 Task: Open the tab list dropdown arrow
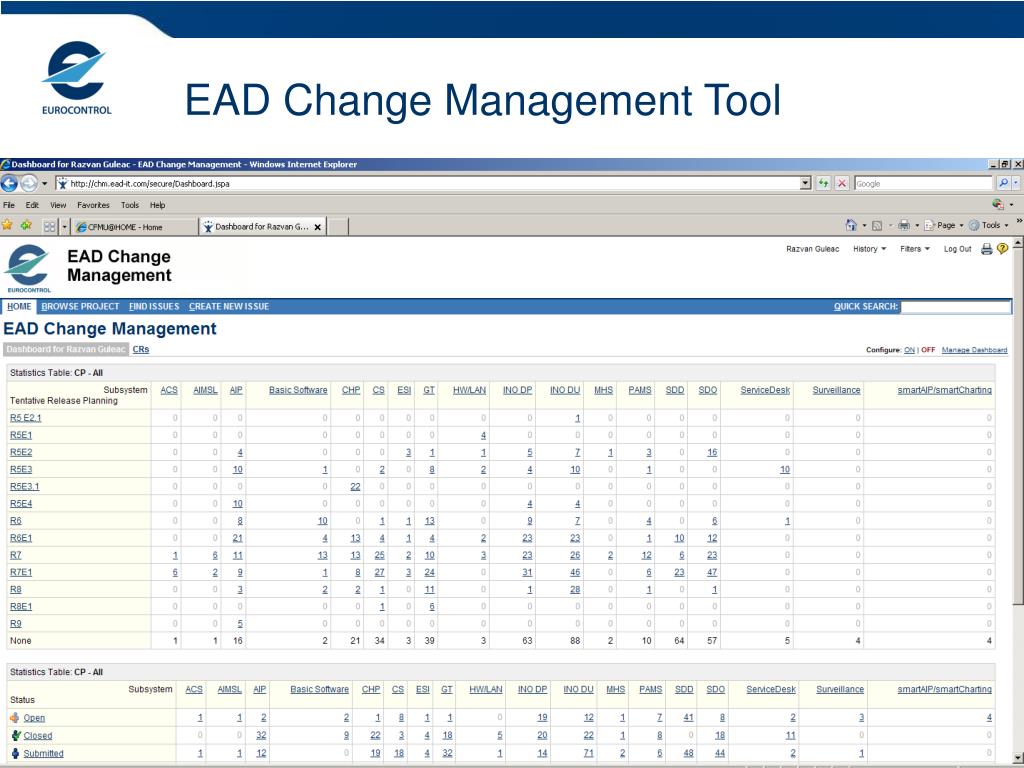[64, 227]
